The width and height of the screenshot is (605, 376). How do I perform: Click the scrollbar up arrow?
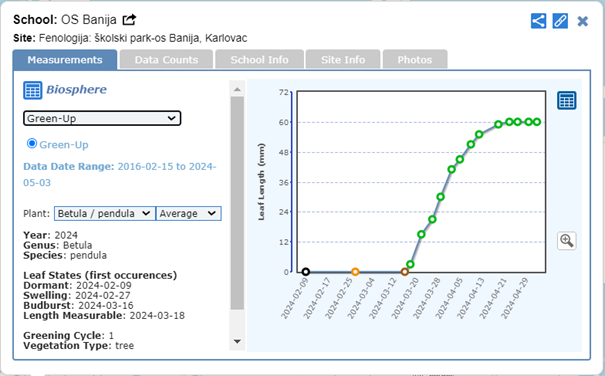tap(237, 89)
